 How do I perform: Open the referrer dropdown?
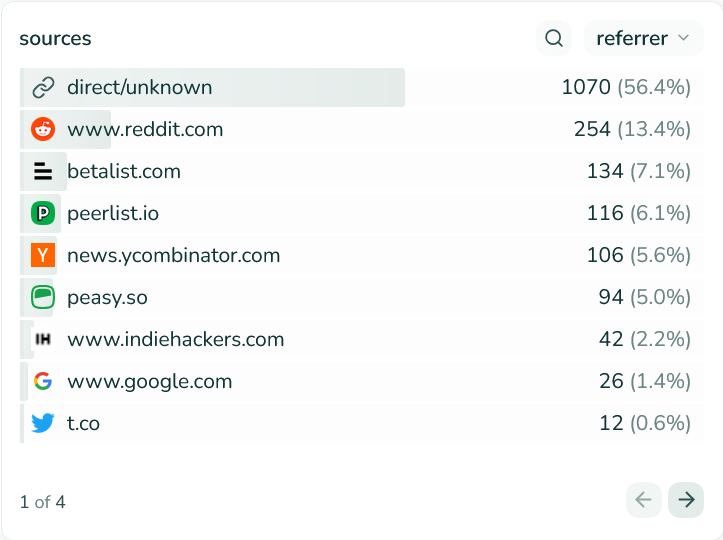coord(643,39)
